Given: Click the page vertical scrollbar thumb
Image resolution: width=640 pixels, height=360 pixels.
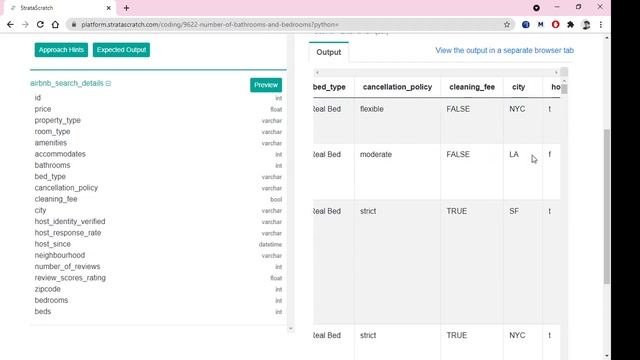Looking at the screenshot, I should coord(607,206).
